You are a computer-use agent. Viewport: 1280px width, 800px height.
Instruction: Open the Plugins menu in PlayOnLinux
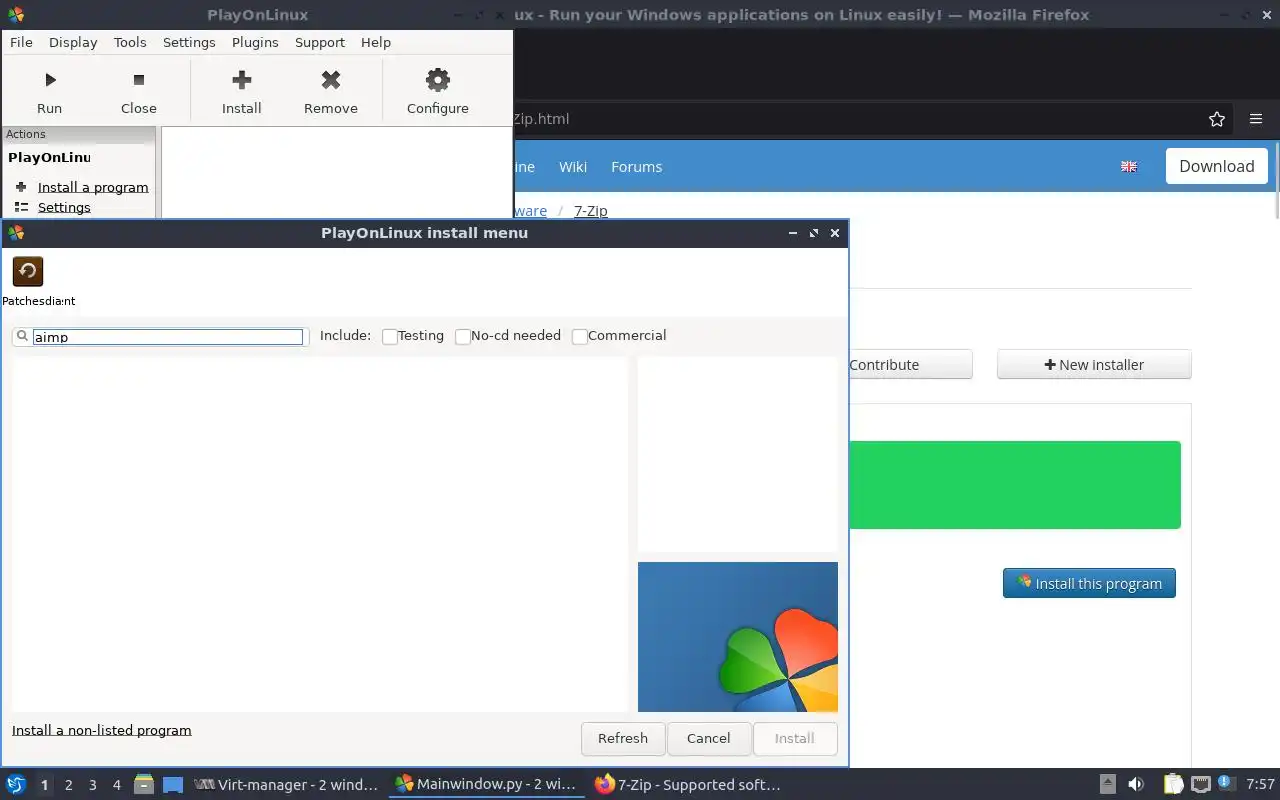coord(255,42)
